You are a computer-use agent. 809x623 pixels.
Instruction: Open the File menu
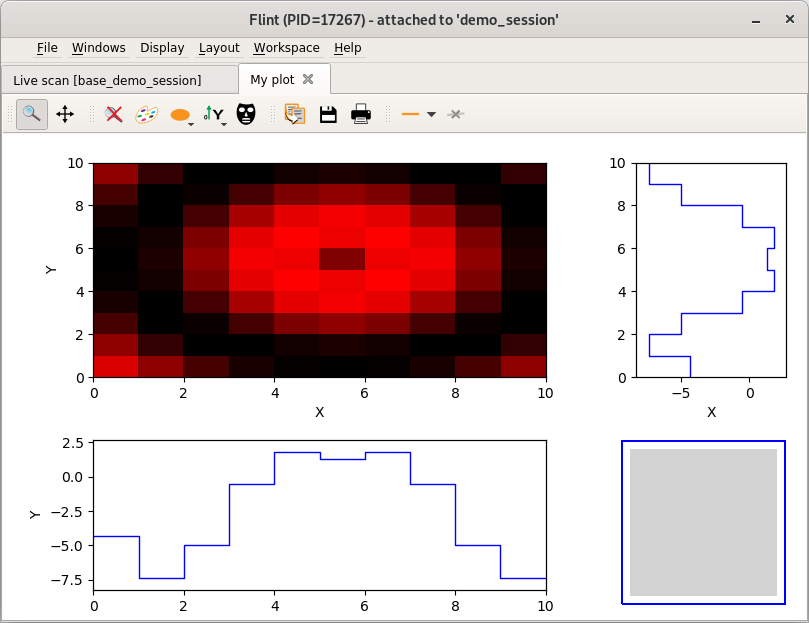pyautogui.click(x=47, y=47)
